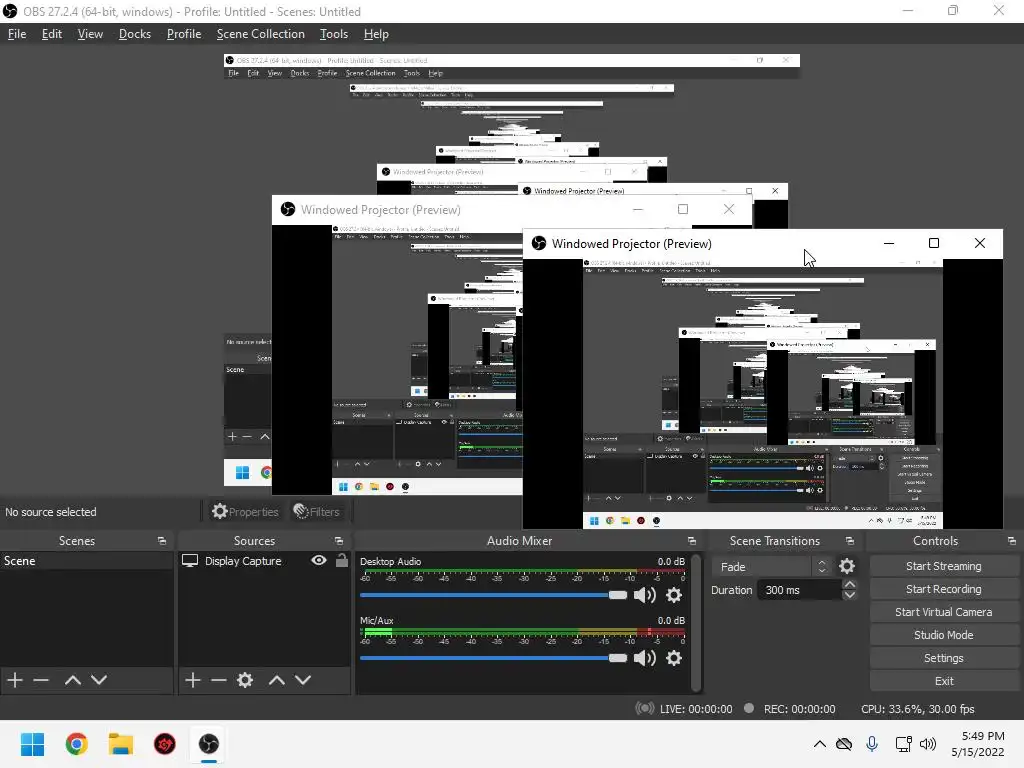Viewport: 1024px width, 768px height.
Task: Open File Explorer from the taskbar
Action: point(121,744)
